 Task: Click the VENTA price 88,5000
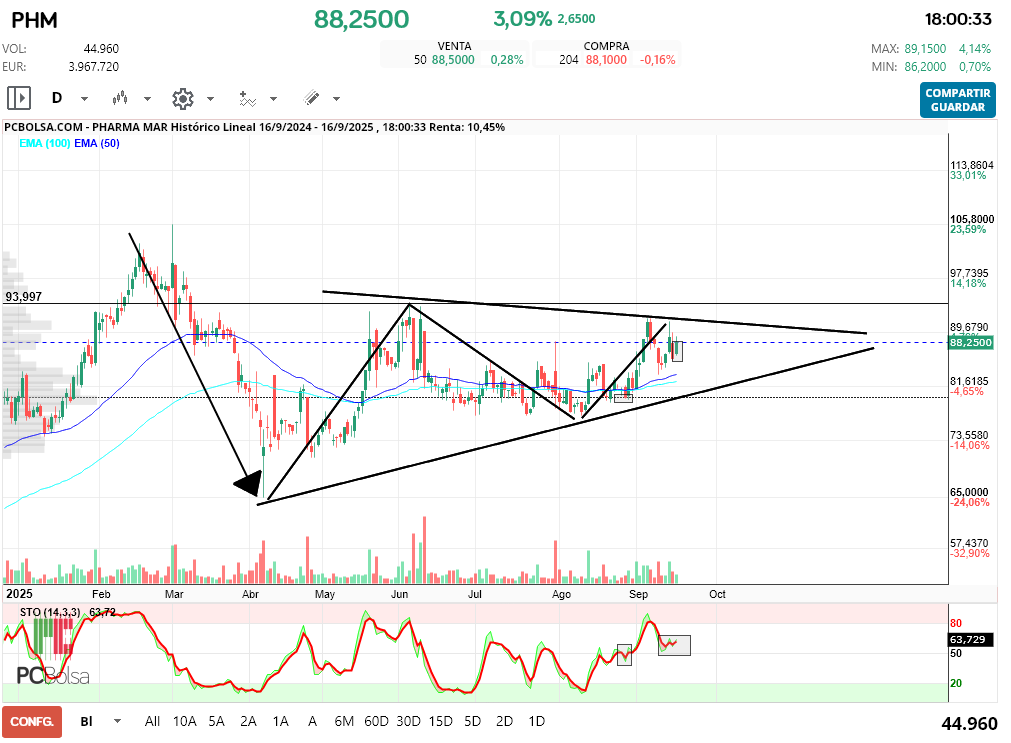[x=453, y=60]
